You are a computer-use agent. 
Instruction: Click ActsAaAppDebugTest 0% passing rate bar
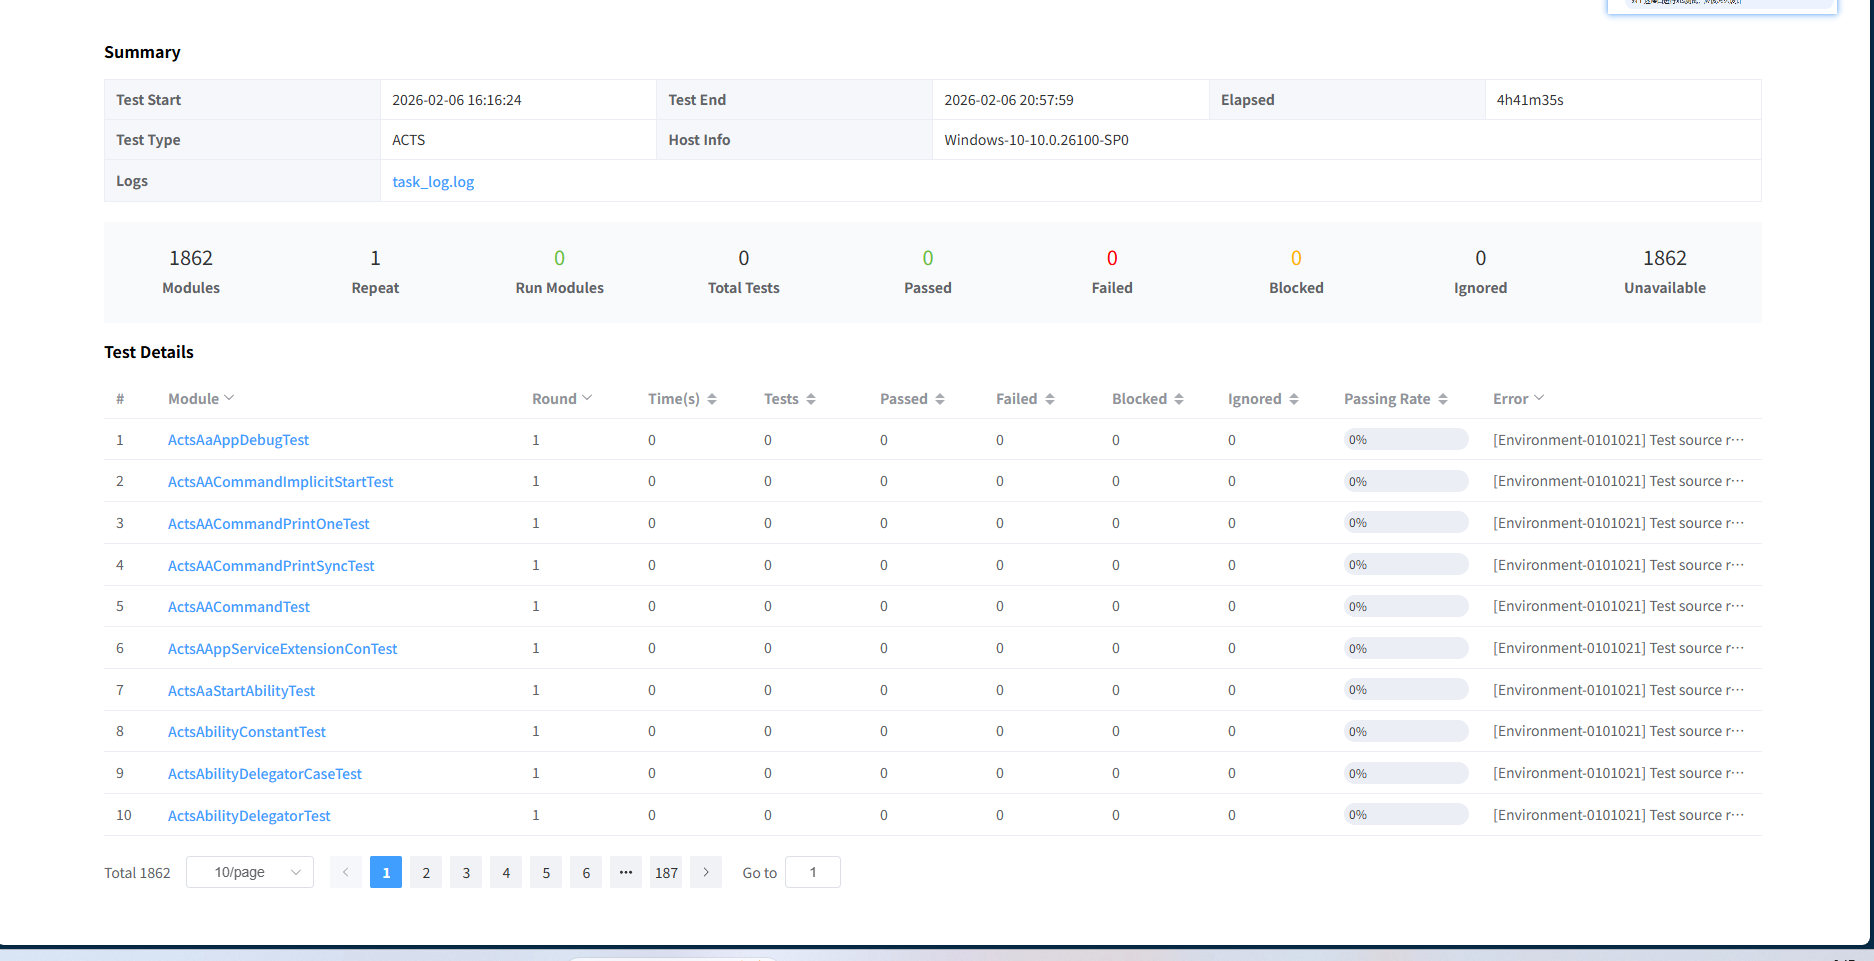(1406, 440)
